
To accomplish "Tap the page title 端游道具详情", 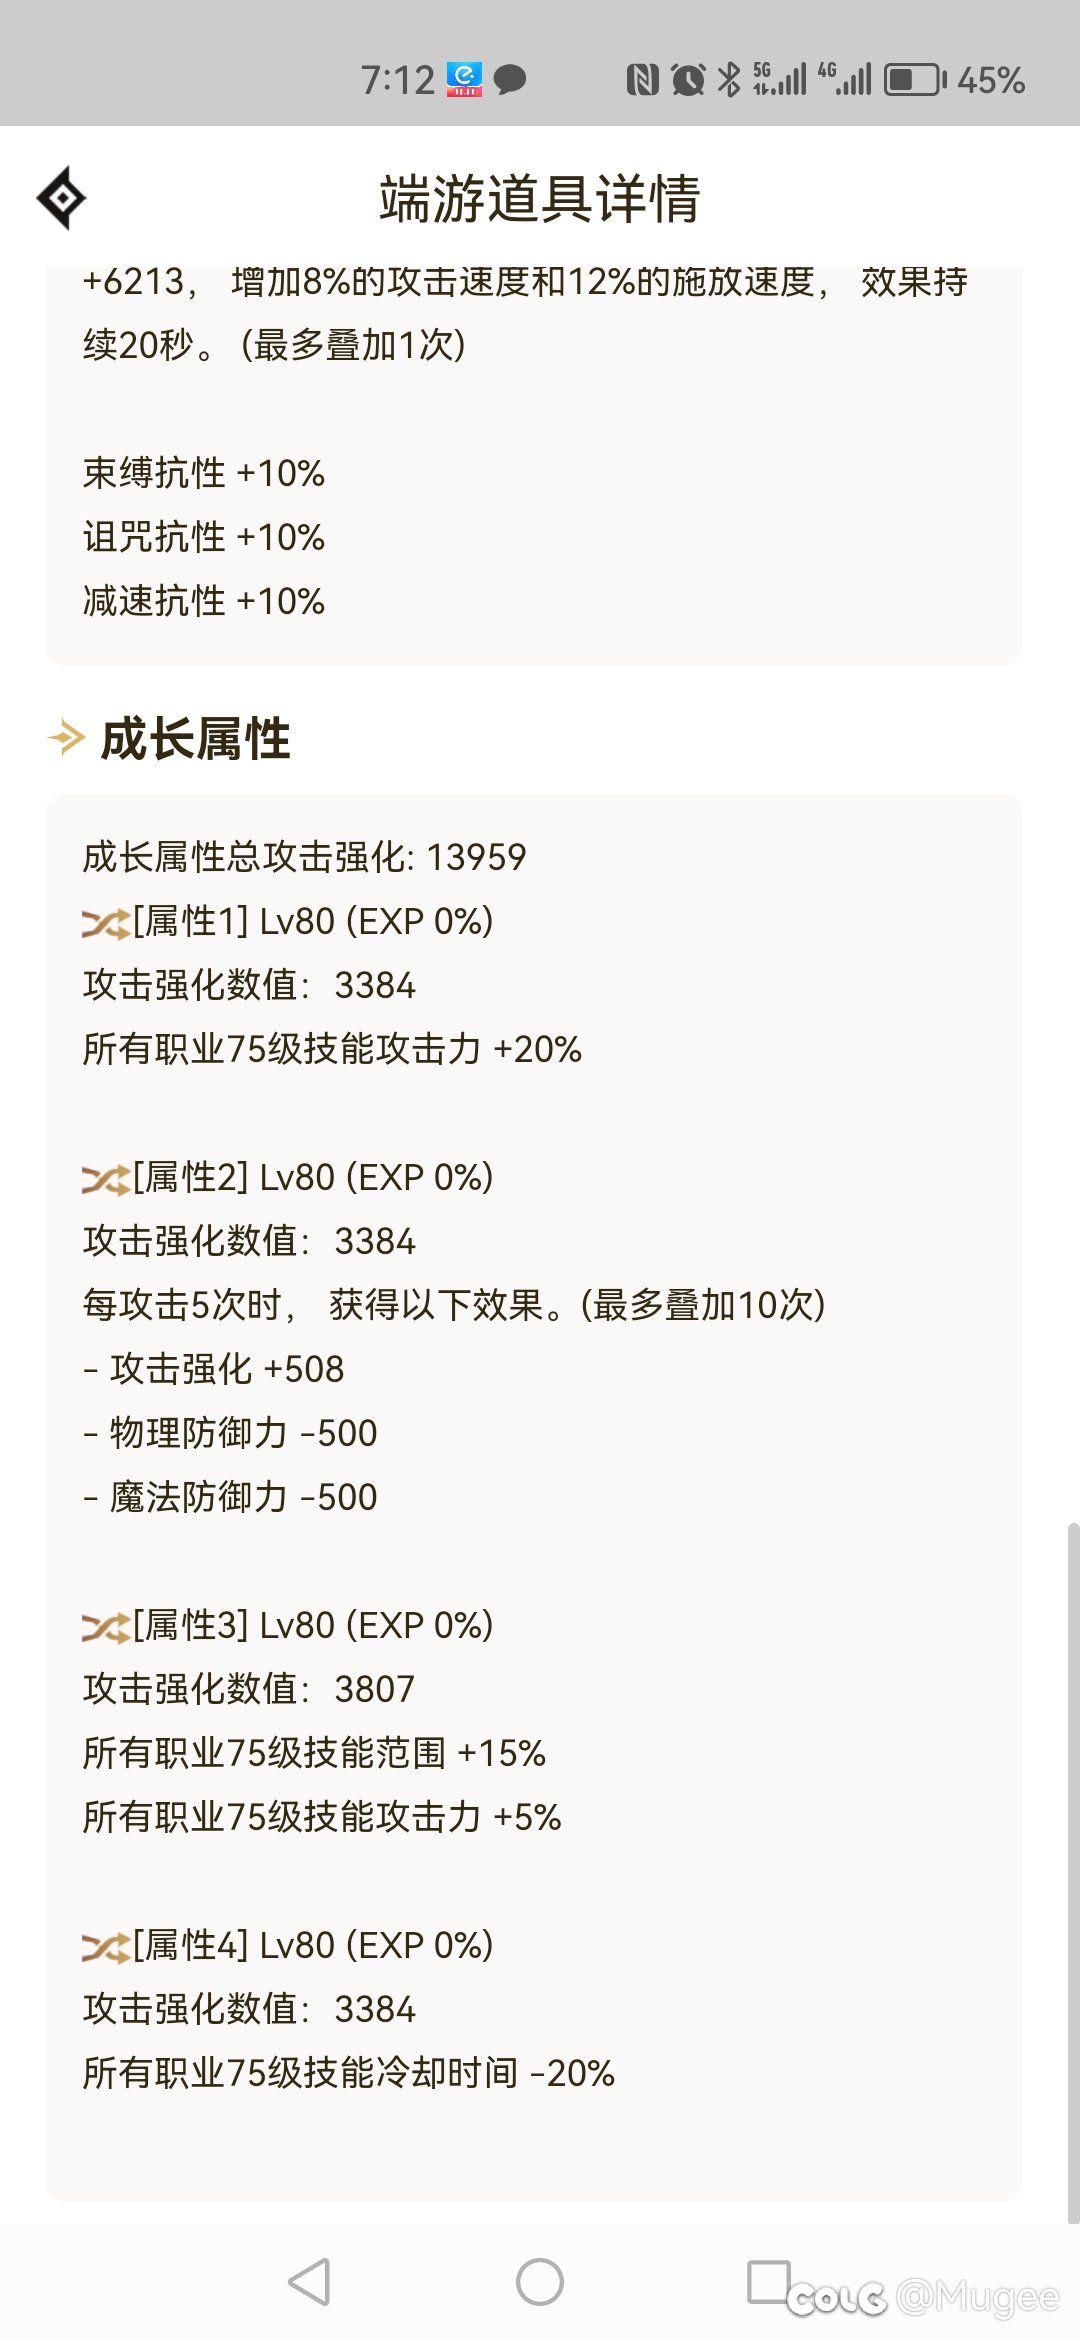I will click(540, 198).
